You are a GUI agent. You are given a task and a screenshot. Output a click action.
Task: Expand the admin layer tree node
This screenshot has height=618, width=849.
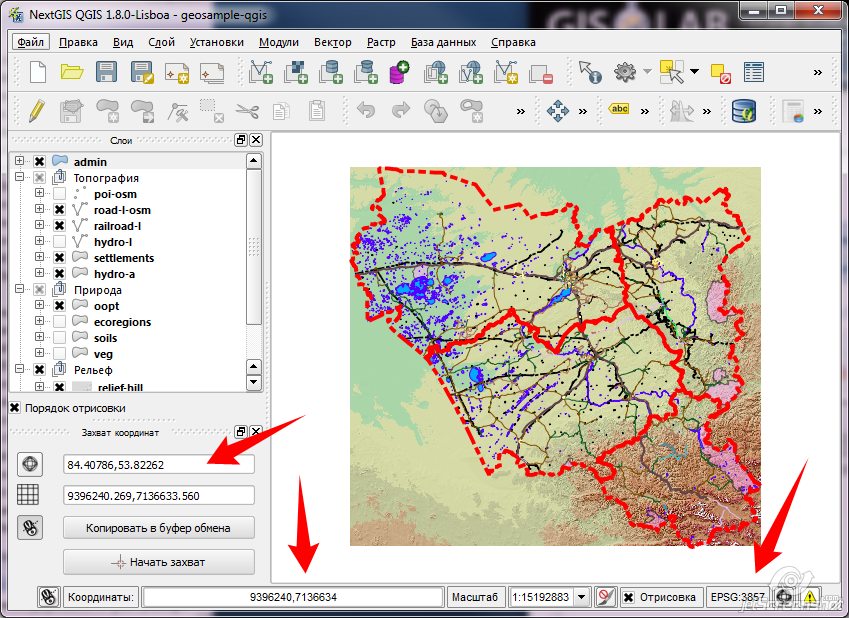[x=19, y=161]
